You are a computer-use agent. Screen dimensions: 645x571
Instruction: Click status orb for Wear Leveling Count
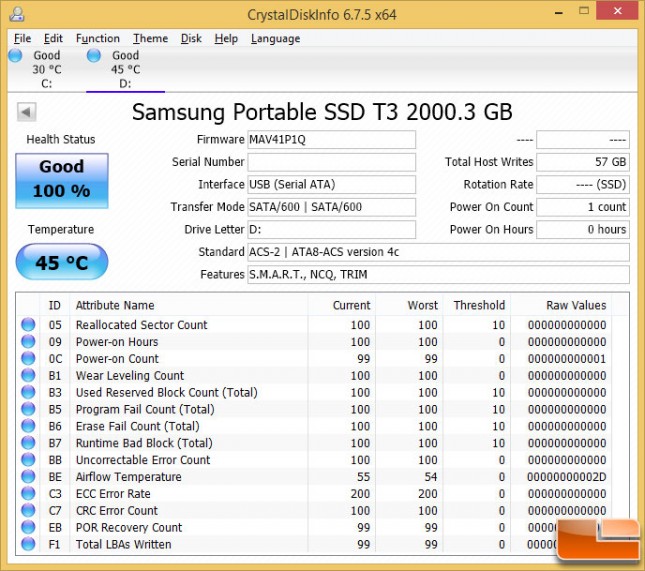click(x=28, y=375)
